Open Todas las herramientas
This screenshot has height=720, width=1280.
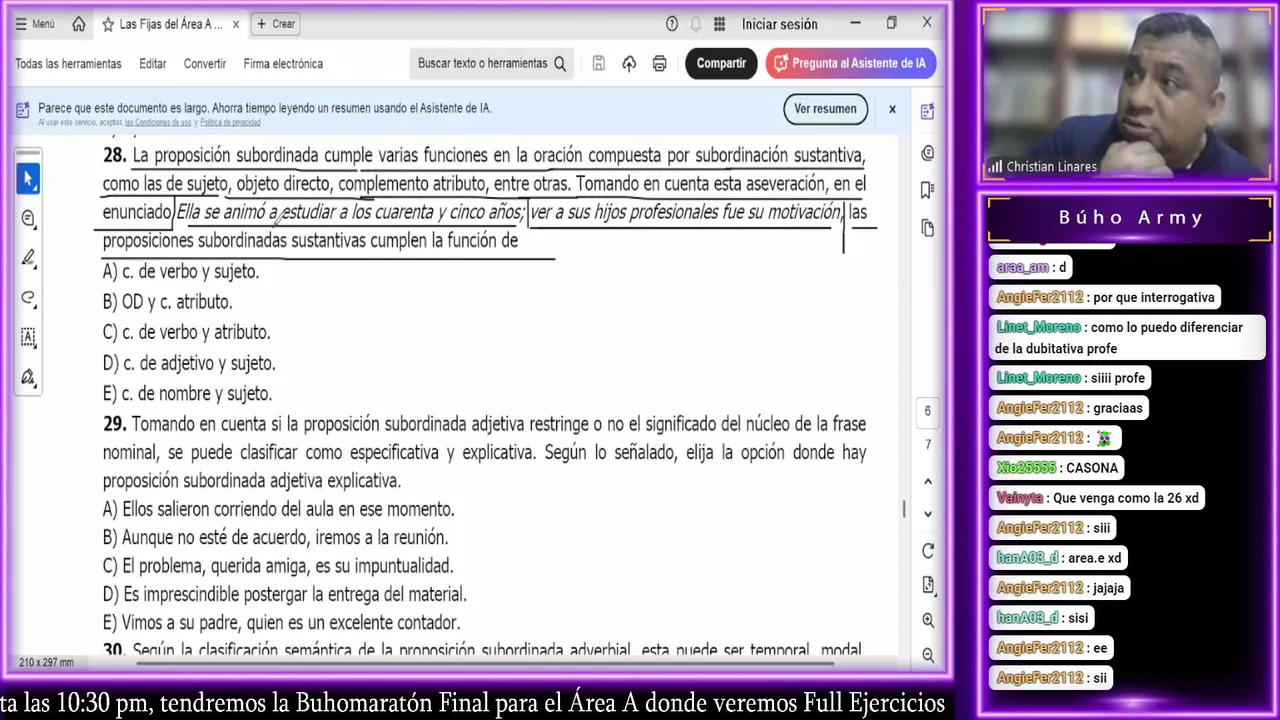click(x=68, y=63)
